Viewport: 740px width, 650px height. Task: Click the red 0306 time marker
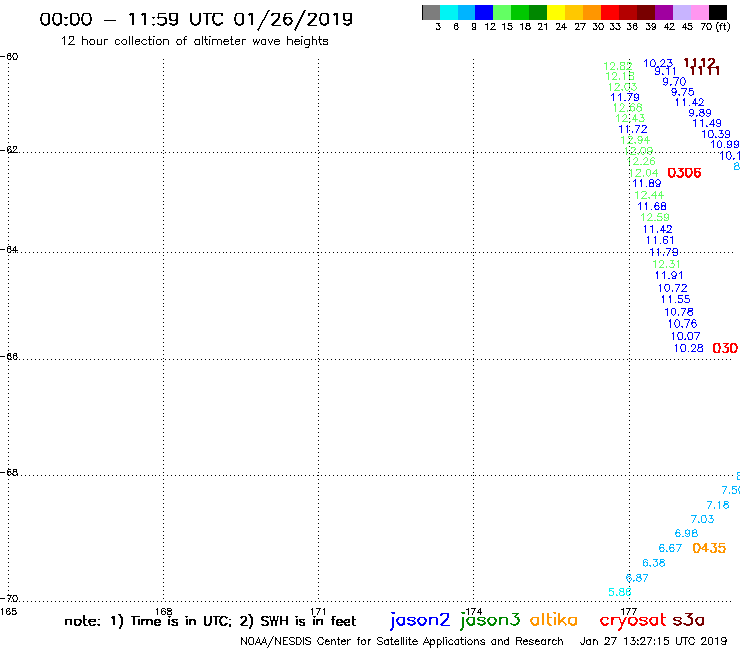(x=684, y=173)
